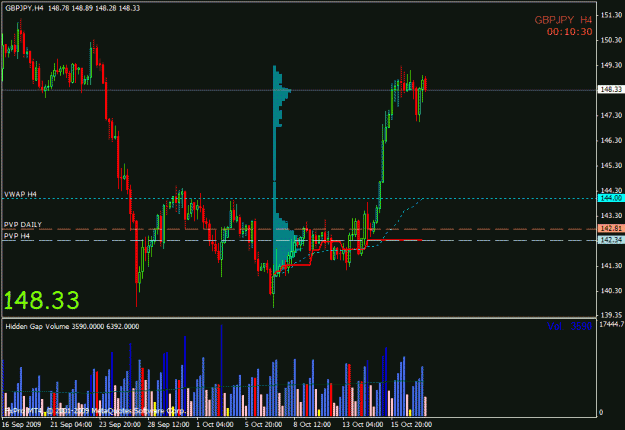The height and width of the screenshot is (430, 625).
Task: Click the 17444.7 volume scale value
Action: click(x=612, y=324)
